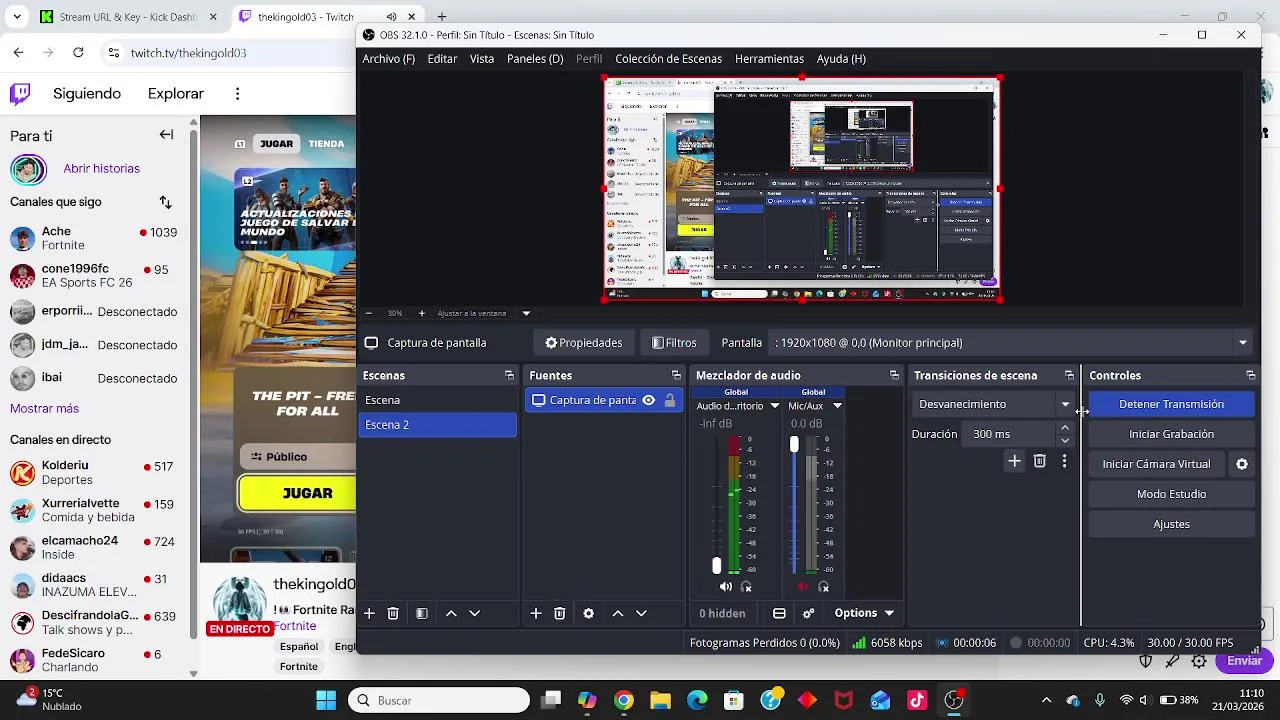The image size is (1280, 720).
Task: Open advanced audio properties gears icon
Action: pyautogui.click(x=809, y=613)
